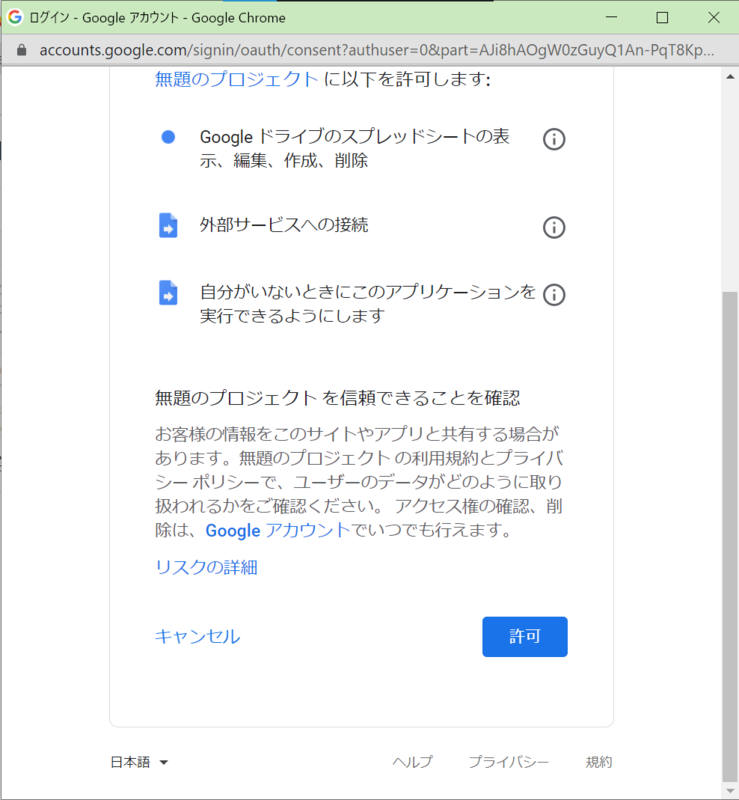Click the scrollbar up arrow
Image resolution: width=739 pixels, height=800 pixels.
[730, 77]
